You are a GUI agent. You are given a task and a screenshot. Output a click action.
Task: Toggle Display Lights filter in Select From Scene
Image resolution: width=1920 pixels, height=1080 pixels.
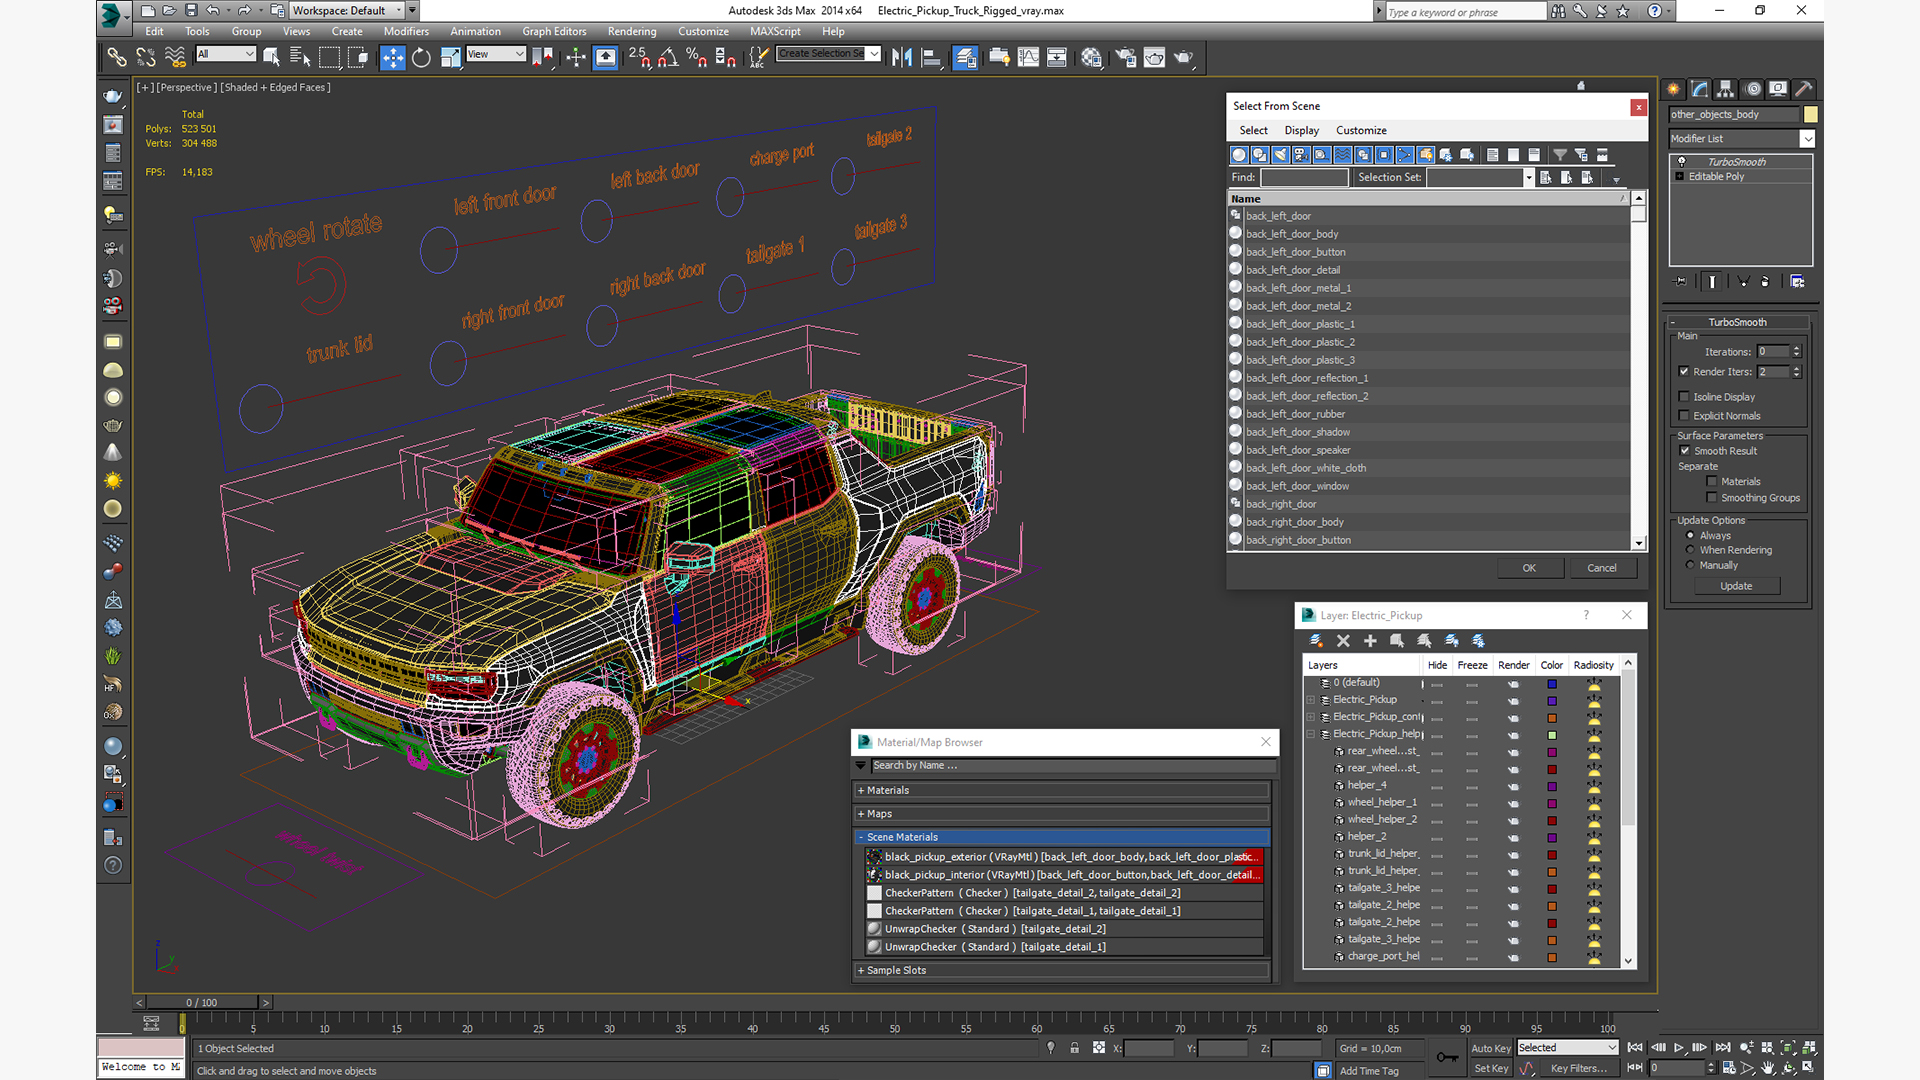coord(1281,155)
